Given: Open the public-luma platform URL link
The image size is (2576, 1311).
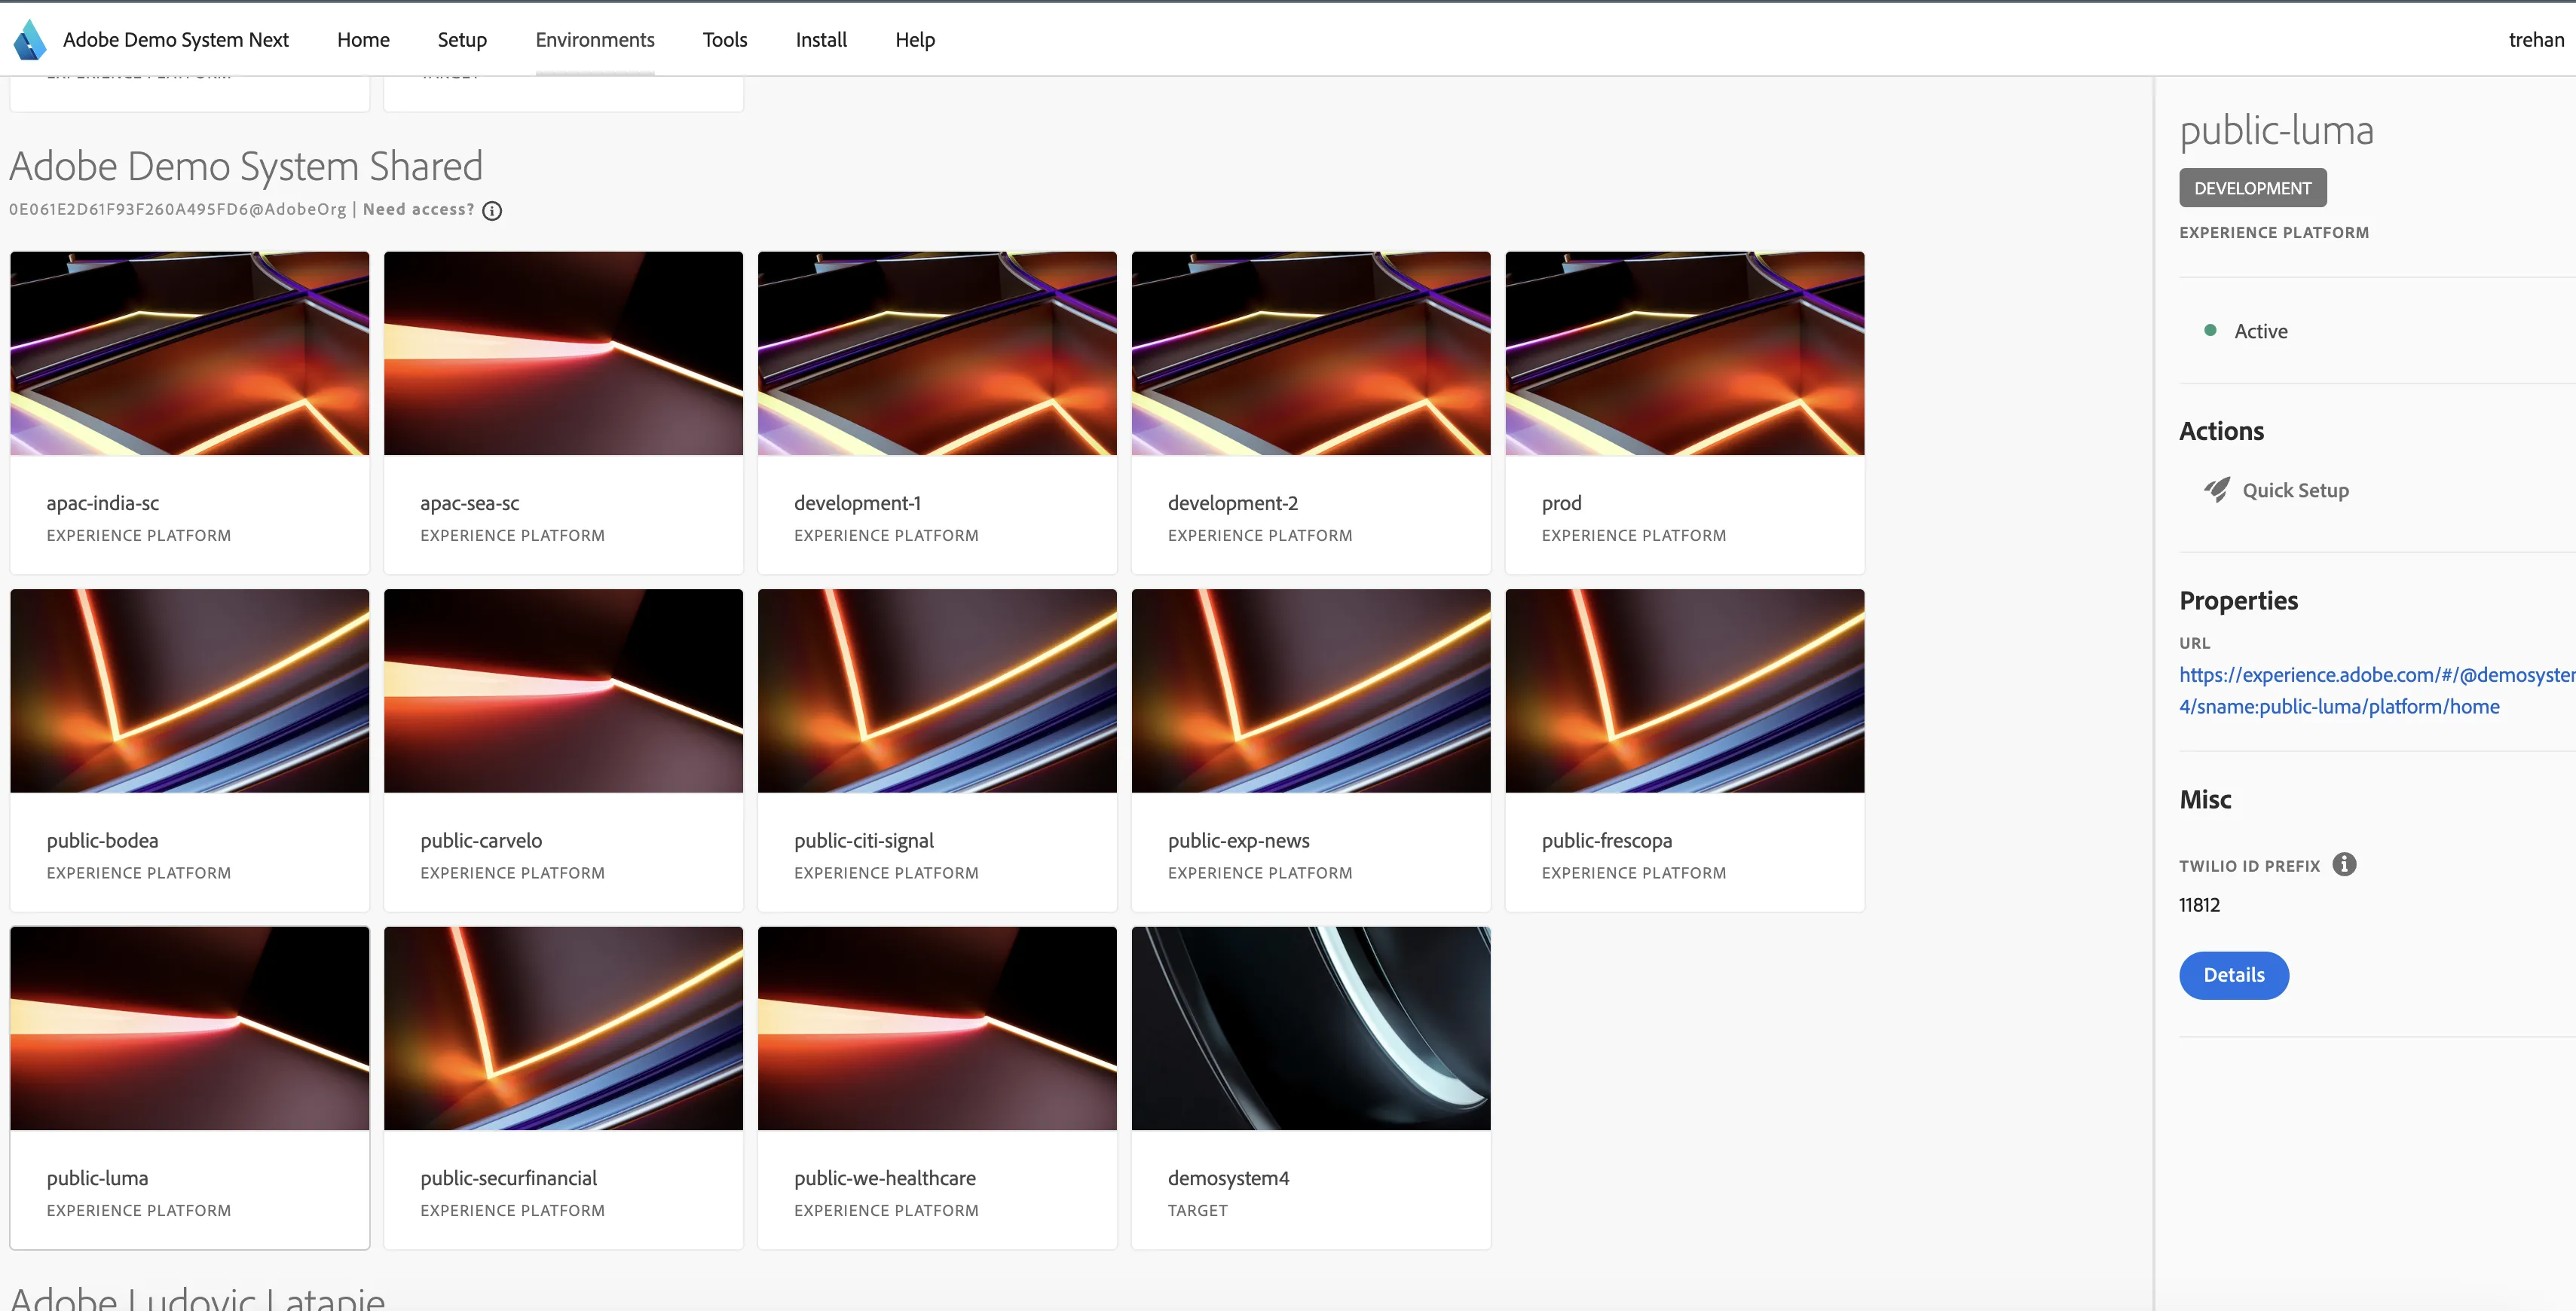Looking at the screenshot, I should point(2377,690).
